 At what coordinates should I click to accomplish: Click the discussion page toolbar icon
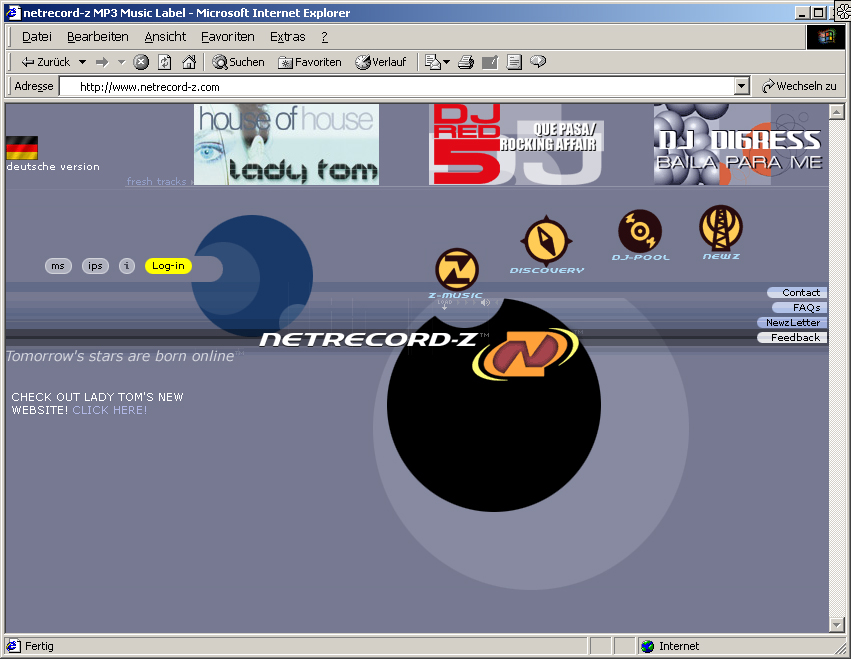click(514, 62)
